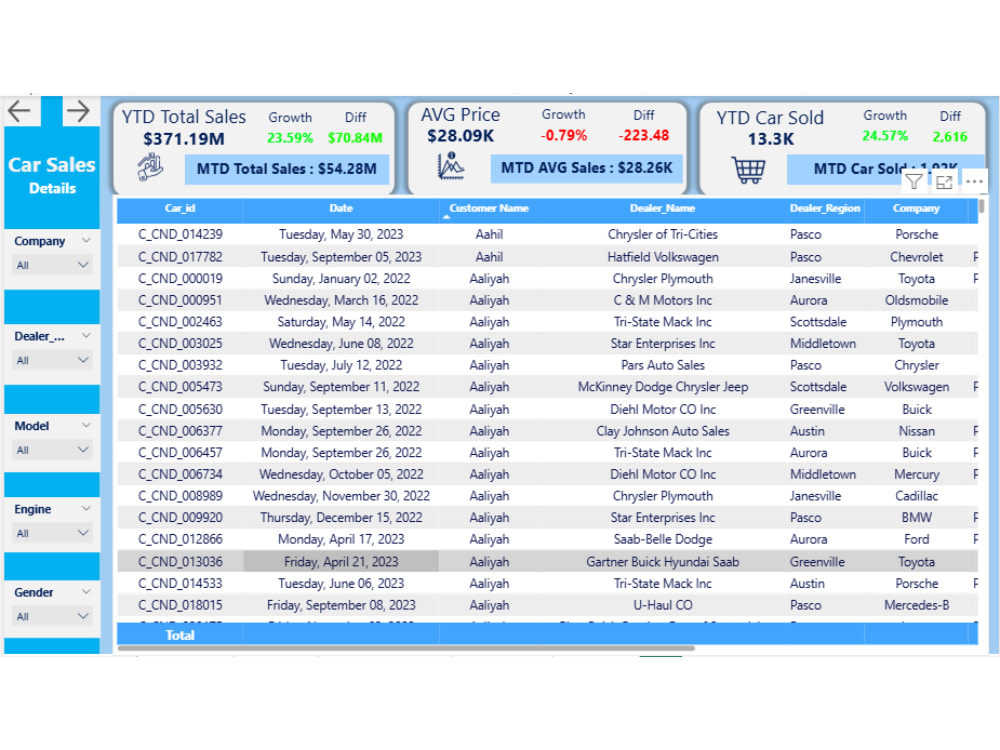
Task: Click dealer U-Haul CO
Action: tap(663, 605)
